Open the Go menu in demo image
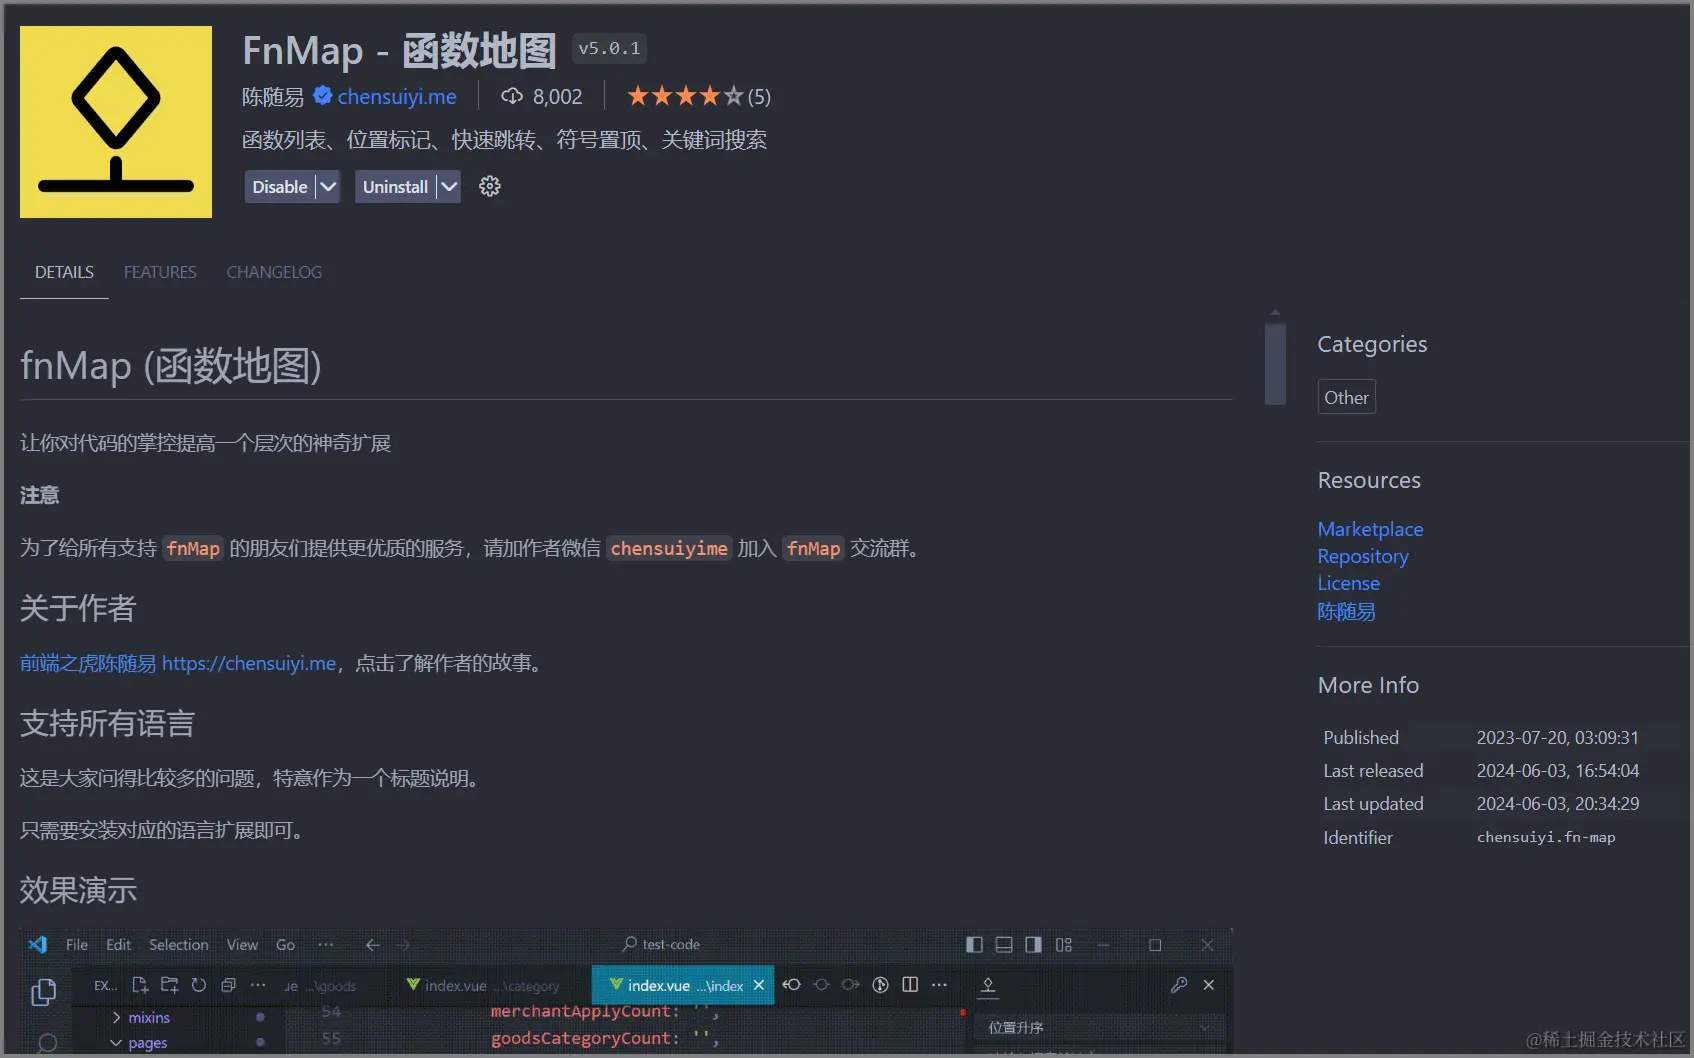 [285, 945]
